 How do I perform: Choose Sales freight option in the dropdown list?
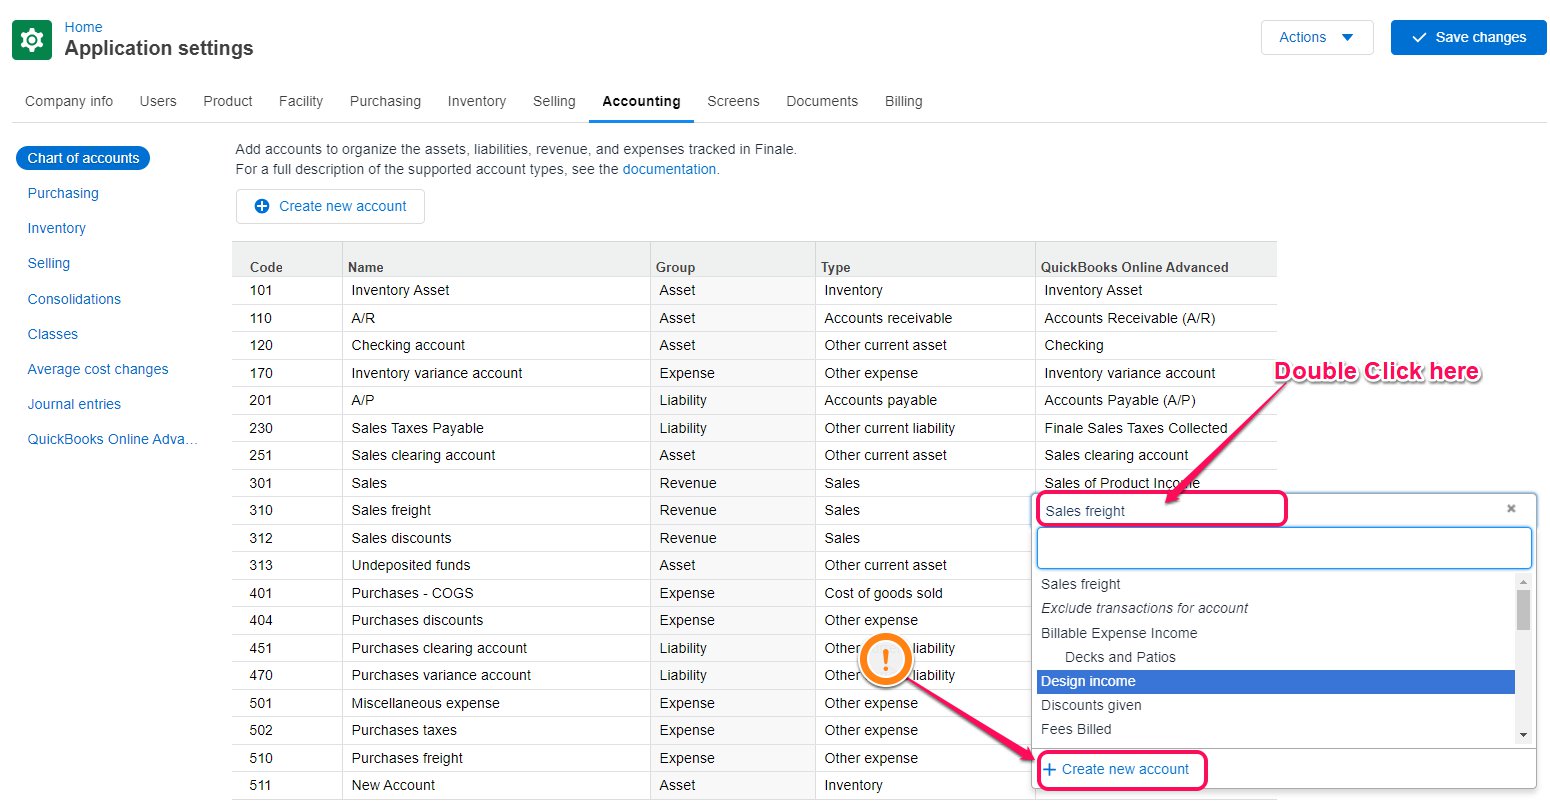click(x=1276, y=584)
